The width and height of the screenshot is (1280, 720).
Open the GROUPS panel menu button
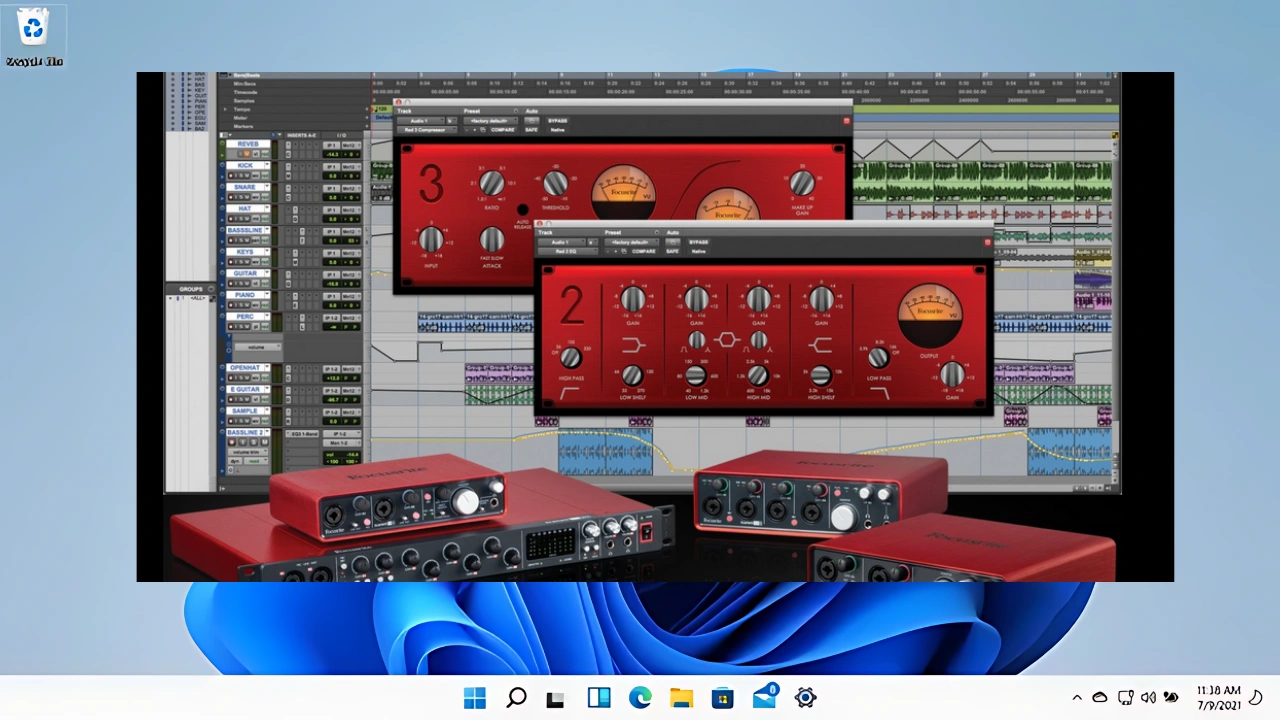pyautogui.click(x=211, y=289)
